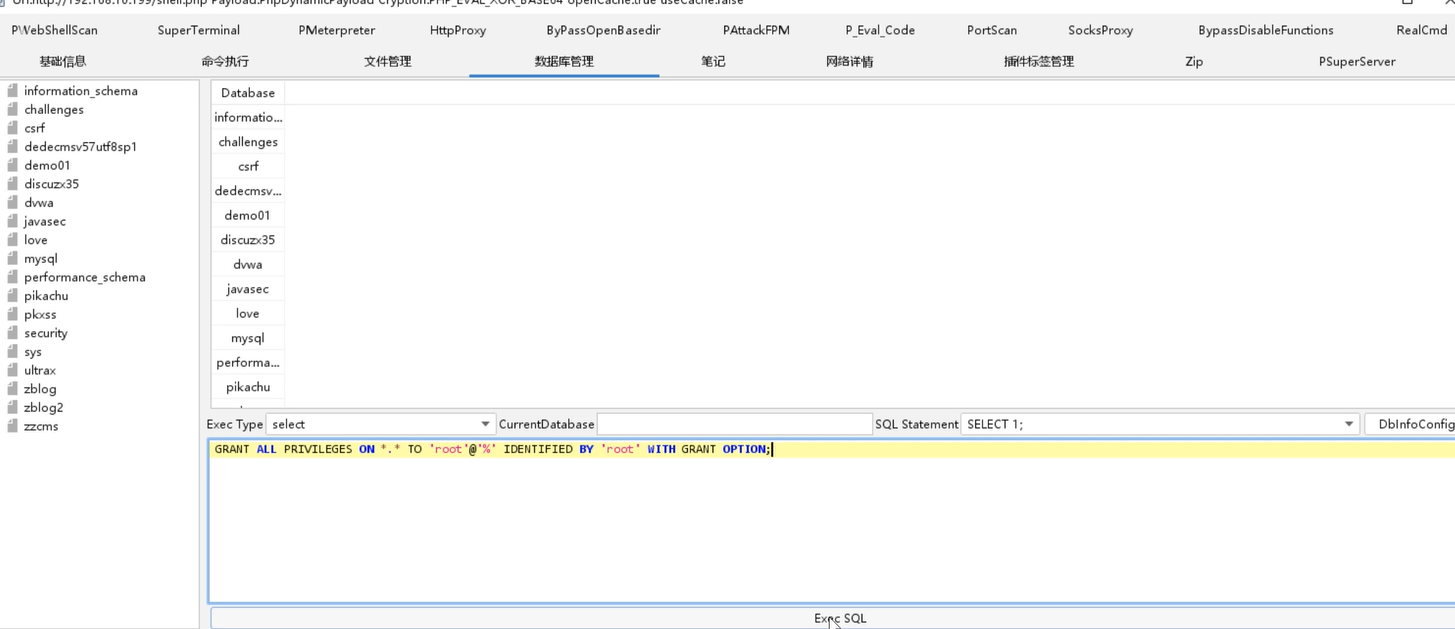Click the database icon beside zzcms
Screen dimensions: 1455x629
point(13,426)
